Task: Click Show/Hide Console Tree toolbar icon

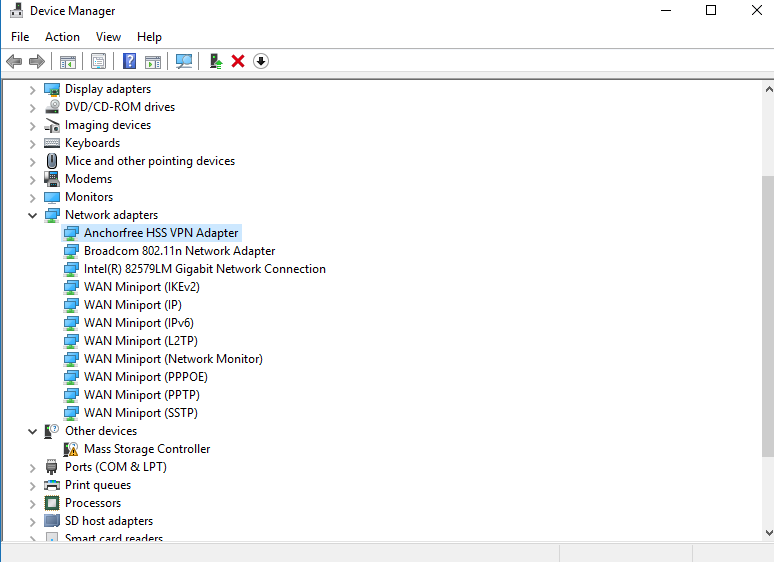Action: click(x=67, y=62)
